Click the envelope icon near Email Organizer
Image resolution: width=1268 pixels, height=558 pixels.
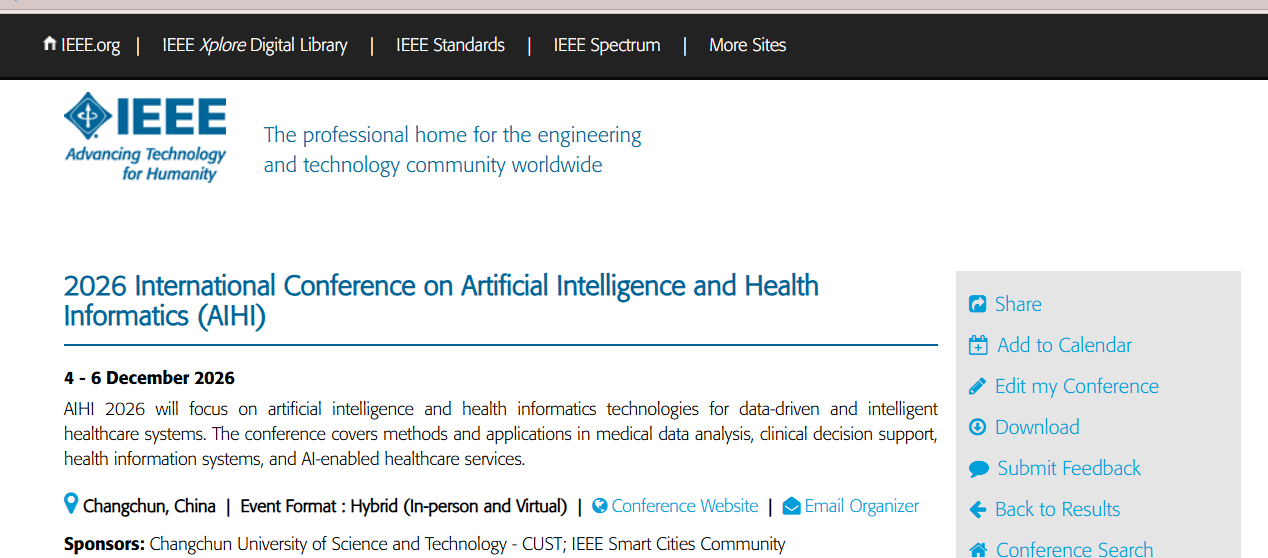[x=791, y=506]
